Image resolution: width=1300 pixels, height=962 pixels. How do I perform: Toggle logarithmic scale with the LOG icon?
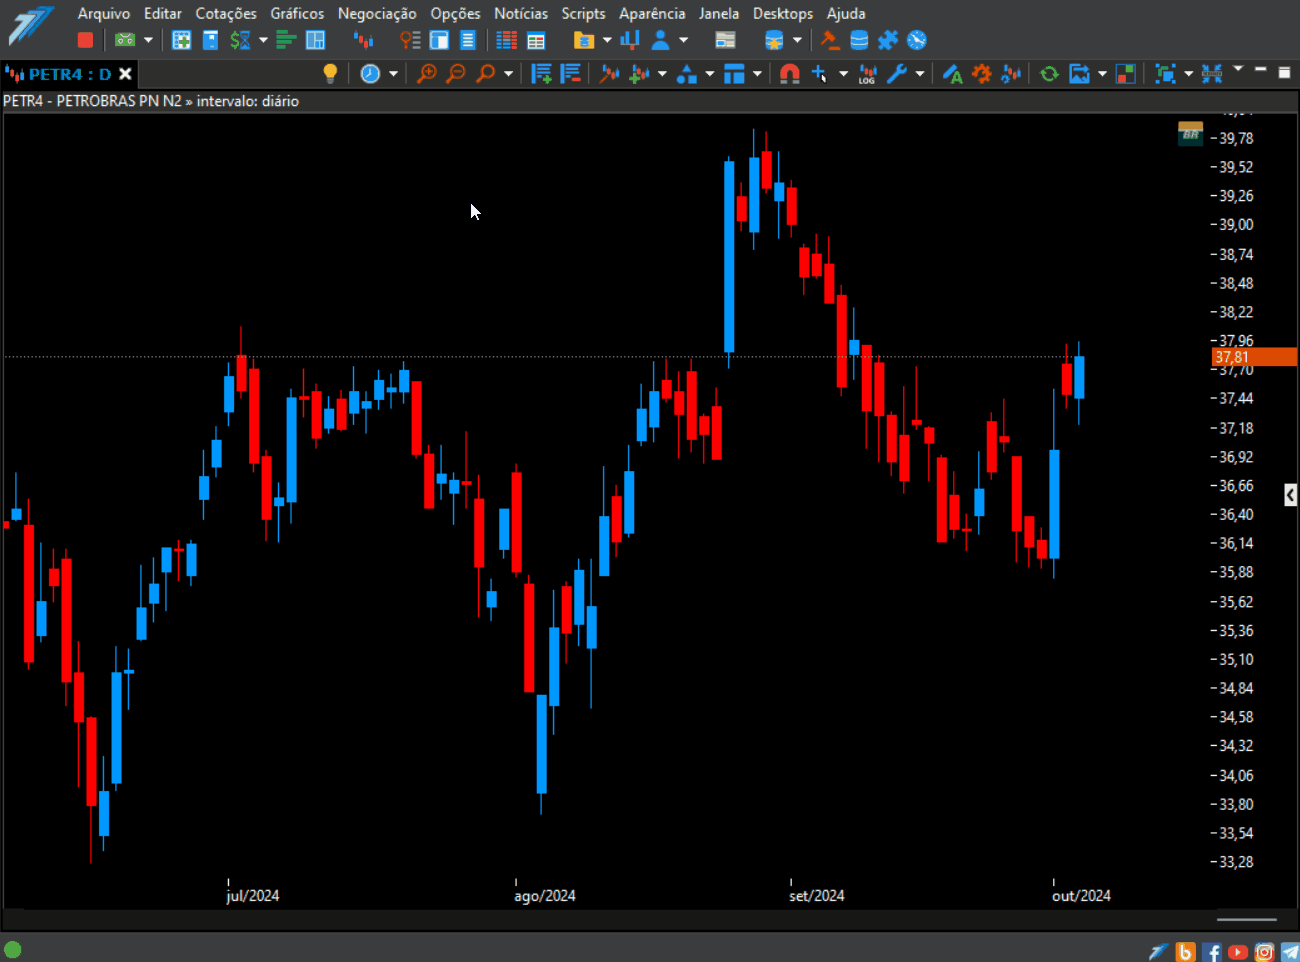(x=868, y=74)
